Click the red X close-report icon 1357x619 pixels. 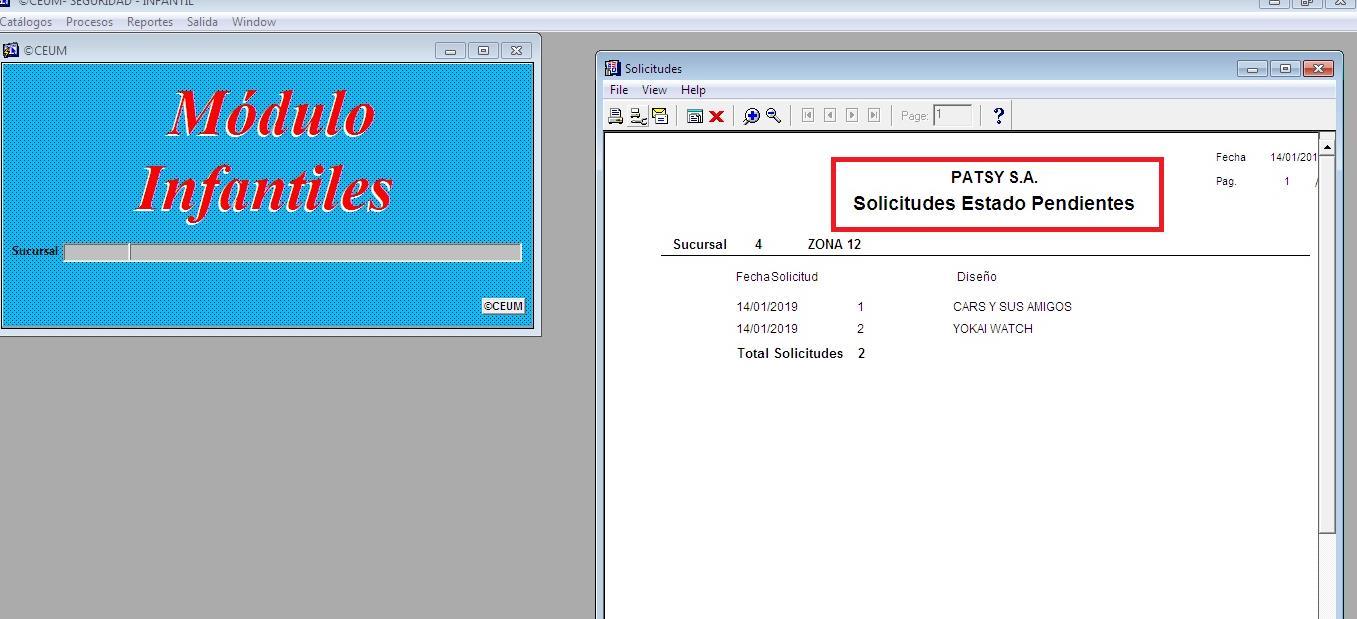[716, 116]
